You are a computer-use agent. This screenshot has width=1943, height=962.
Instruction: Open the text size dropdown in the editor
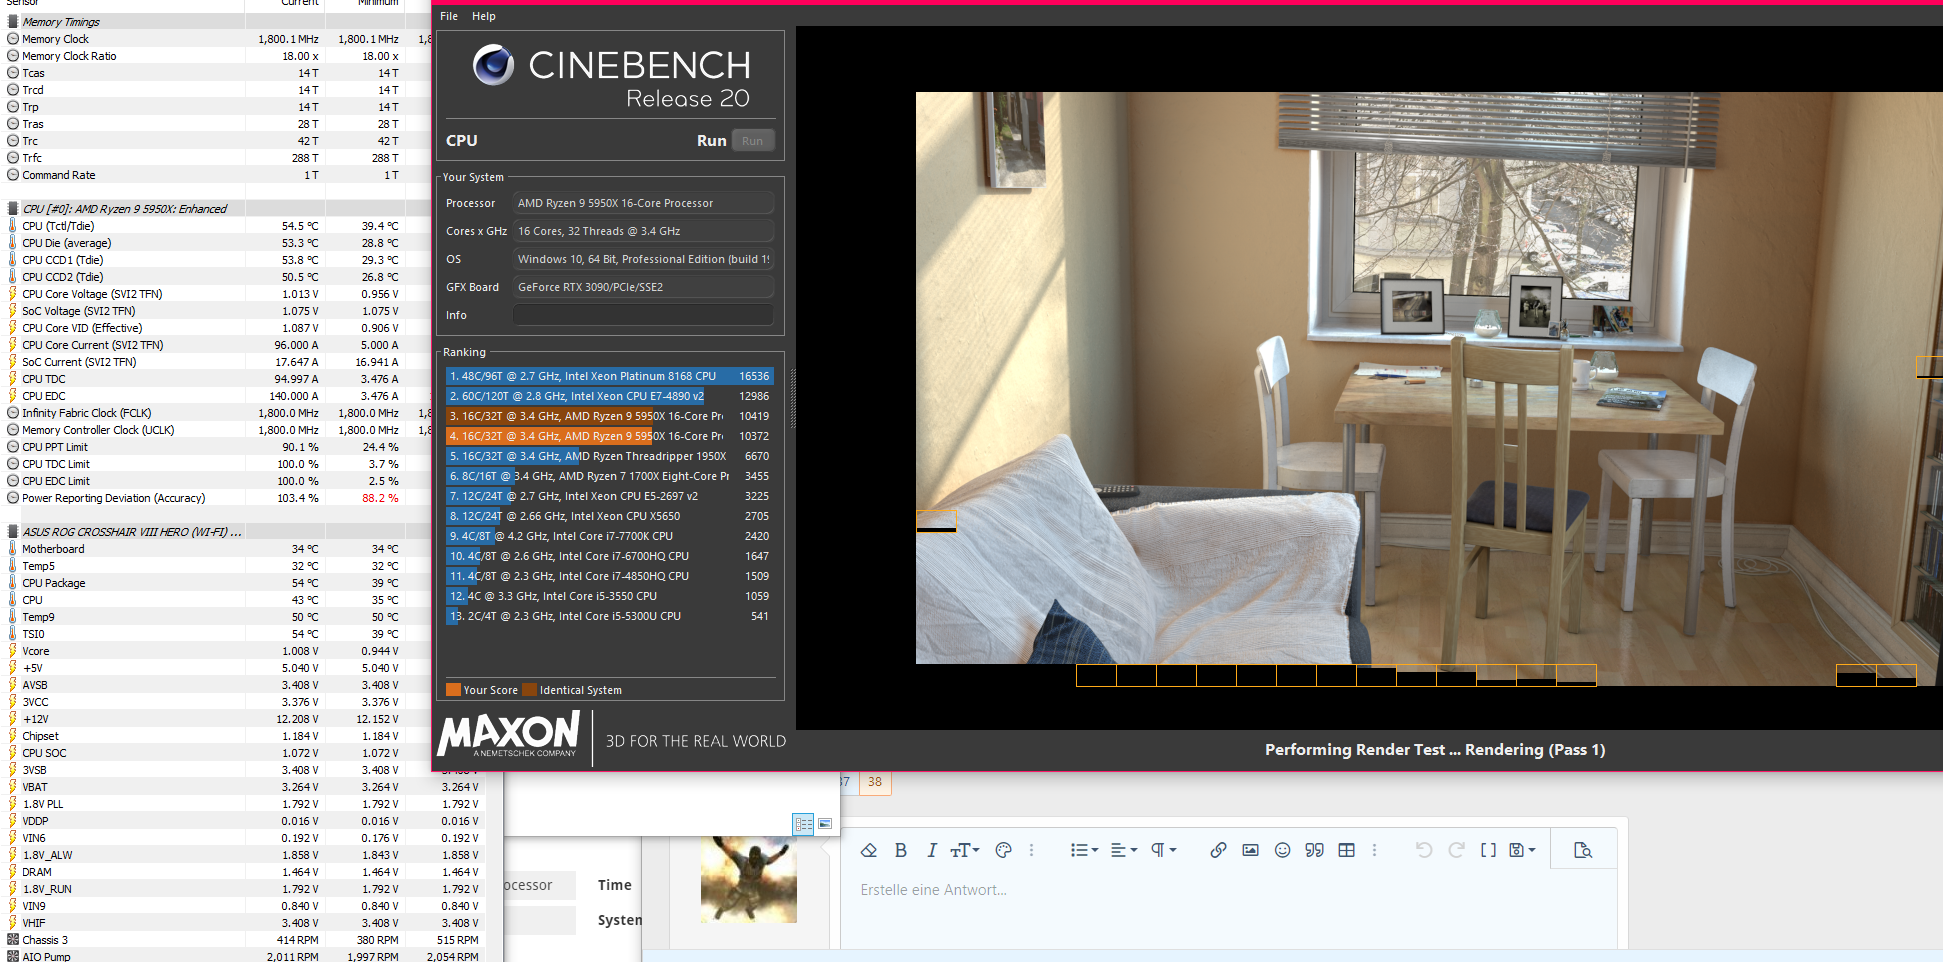(x=964, y=850)
